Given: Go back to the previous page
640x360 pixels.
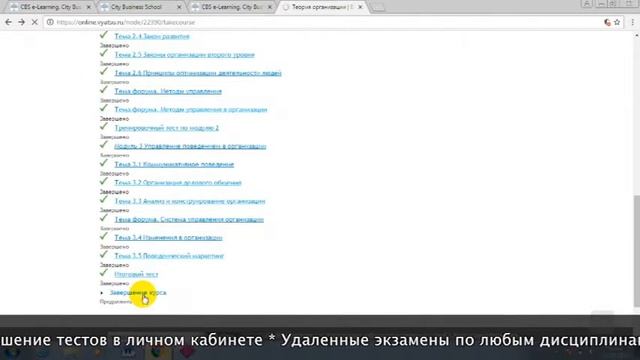Looking at the screenshot, I should pyautogui.click(x=8, y=22).
